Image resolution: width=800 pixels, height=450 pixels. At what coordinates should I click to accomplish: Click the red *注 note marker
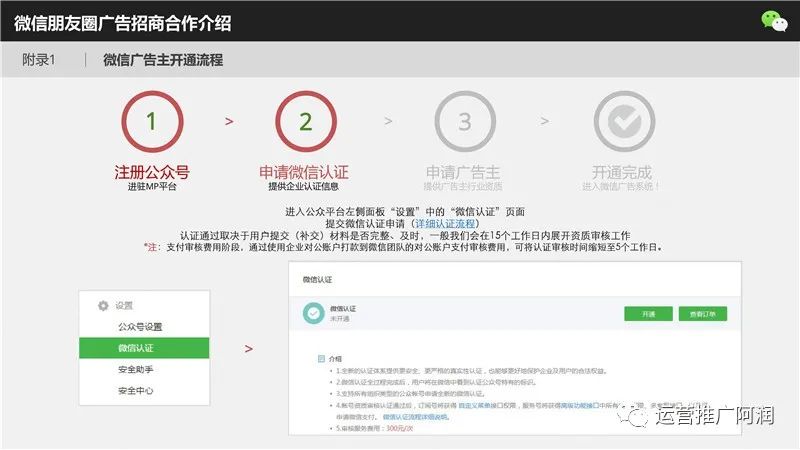(x=152, y=247)
